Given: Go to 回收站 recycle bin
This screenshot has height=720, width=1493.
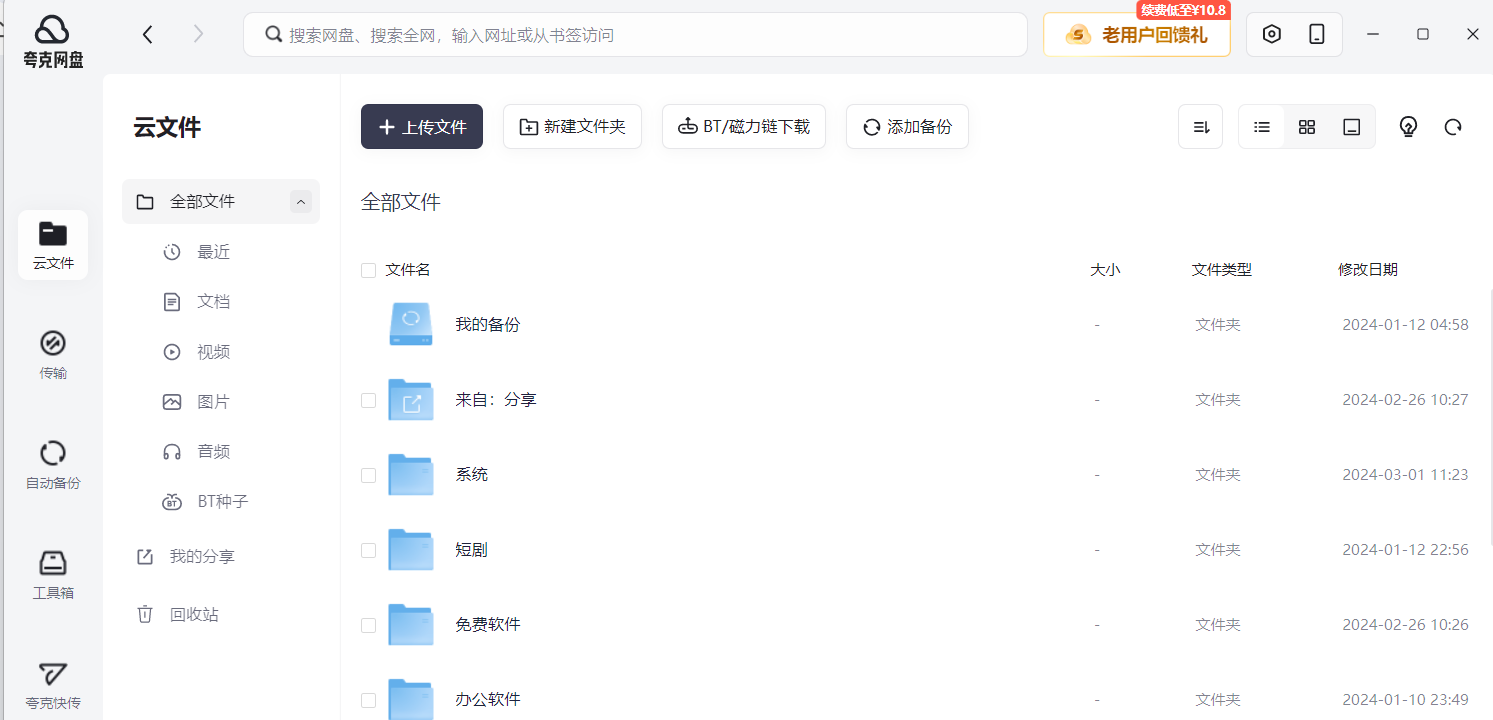Looking at the screenshot, I should [x=194, y=614].
